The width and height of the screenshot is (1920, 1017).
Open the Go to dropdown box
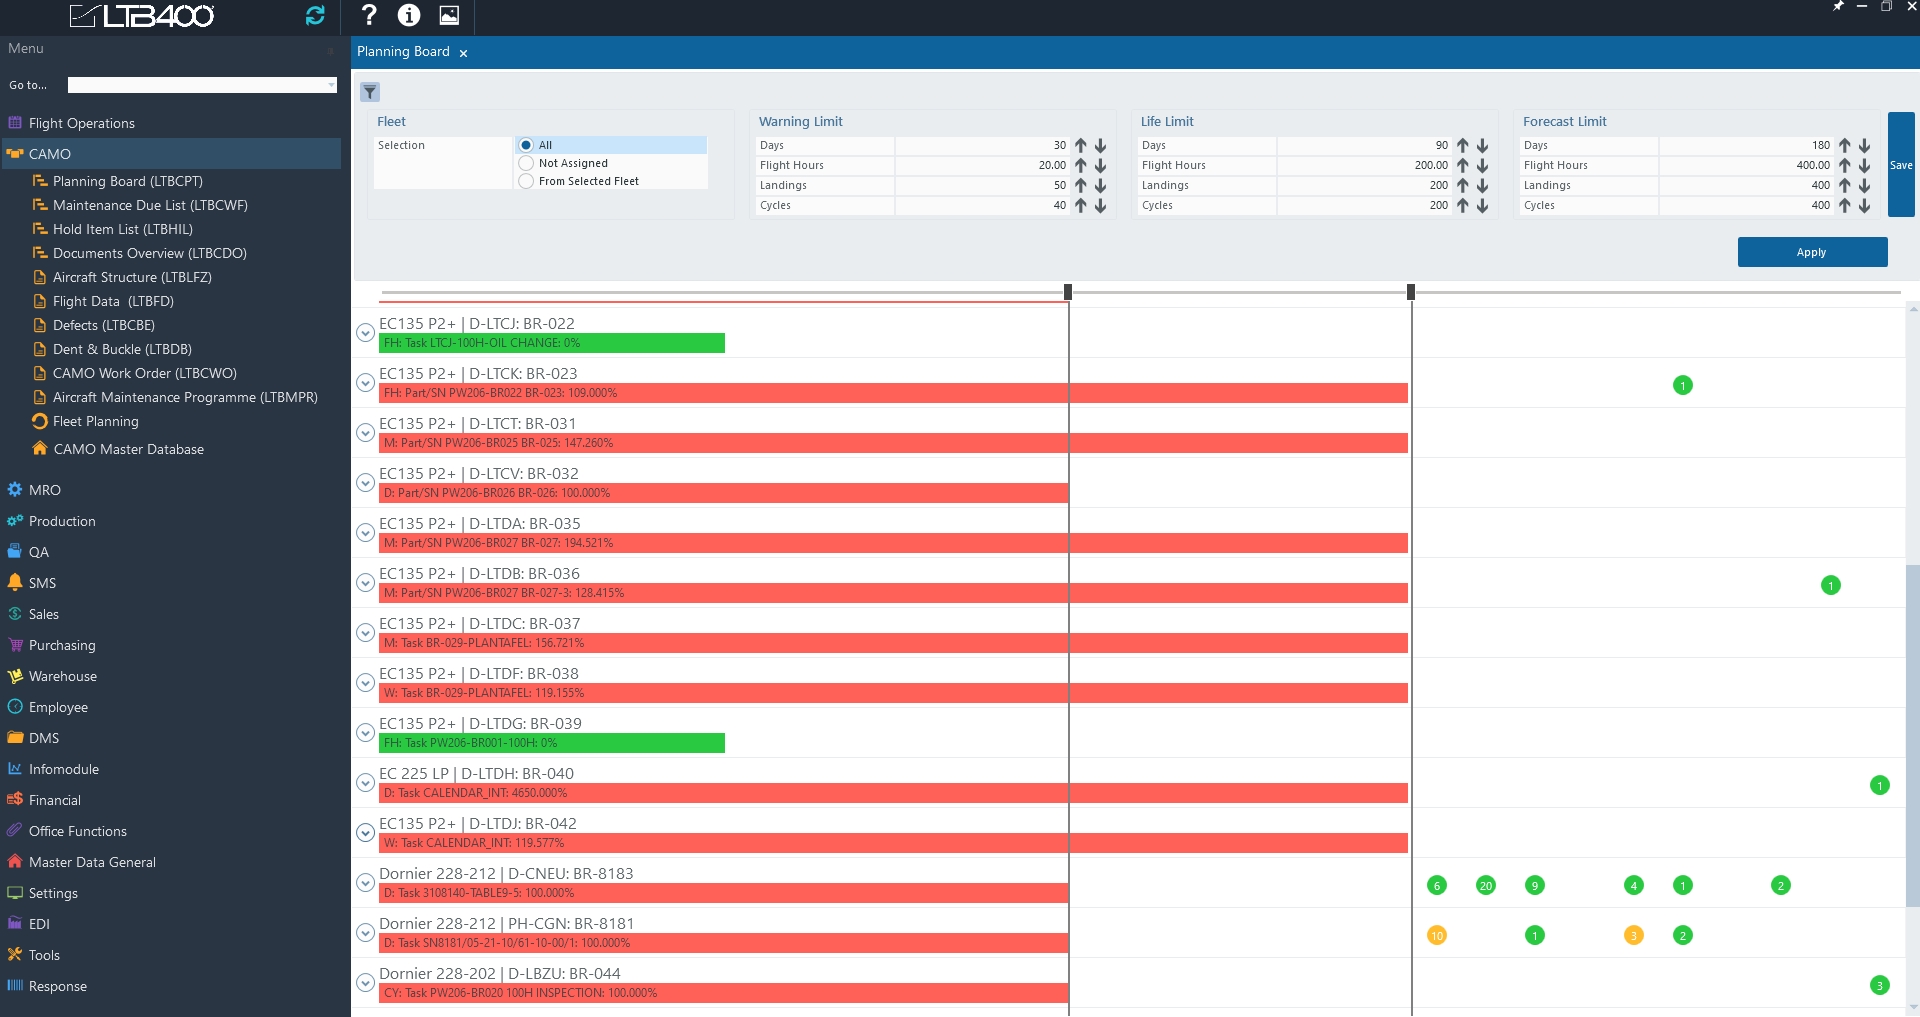pos(202,85)
